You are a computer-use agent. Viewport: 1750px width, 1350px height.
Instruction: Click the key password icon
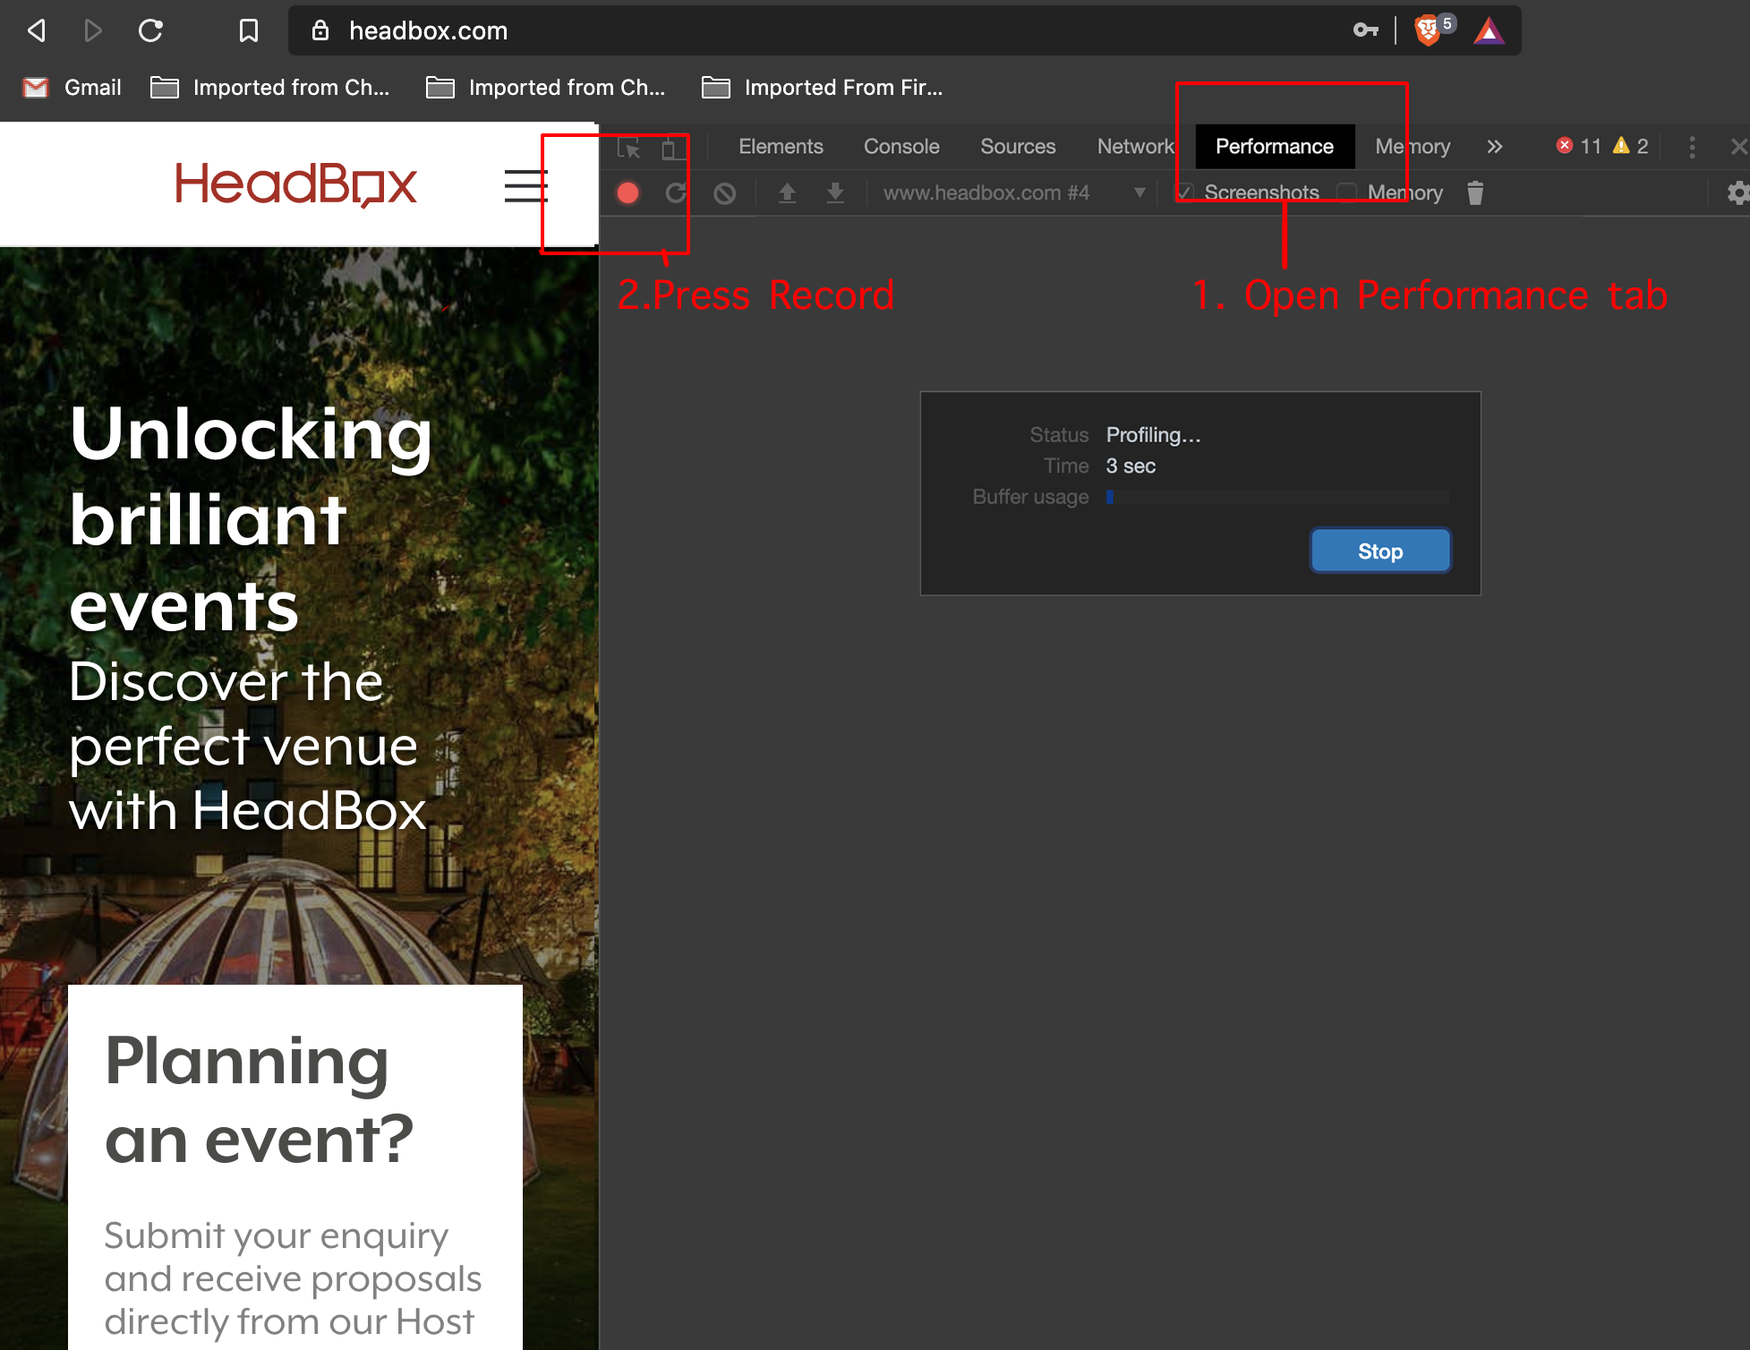[1365, 31]
